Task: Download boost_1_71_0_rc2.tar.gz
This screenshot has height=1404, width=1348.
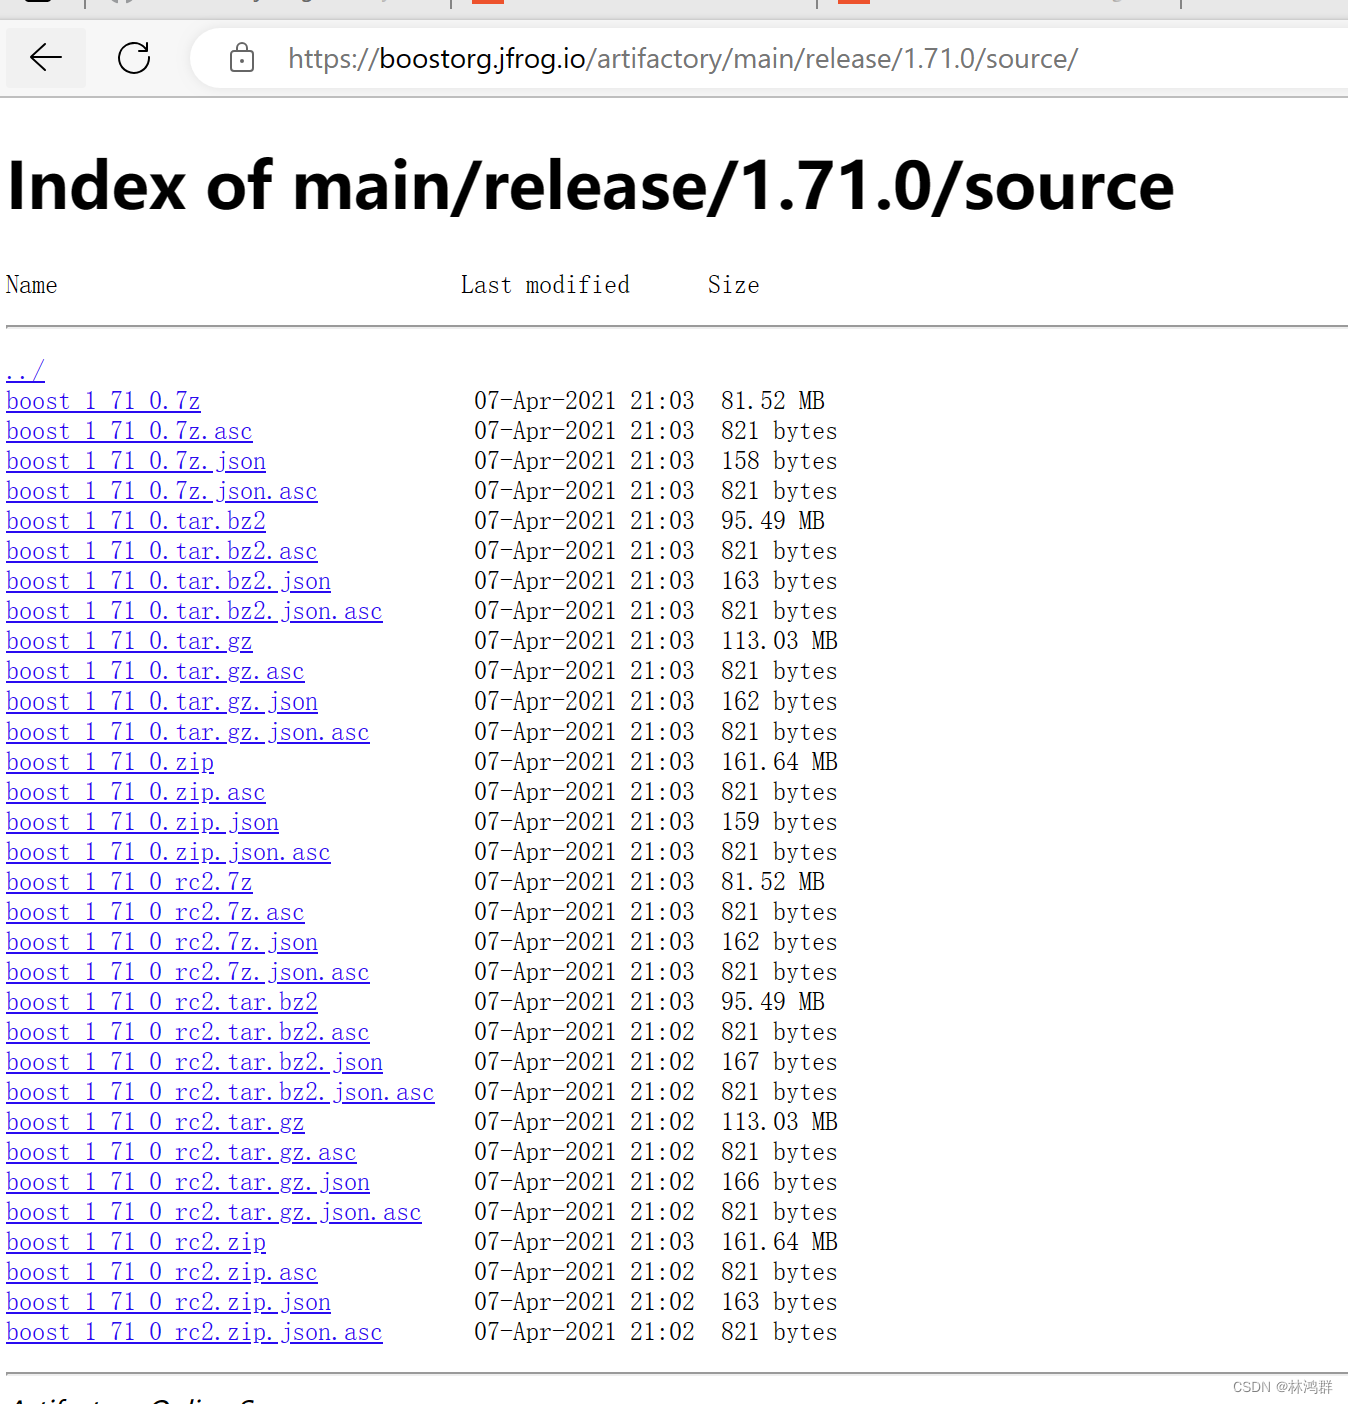Action: click(x=155, y=1122)
